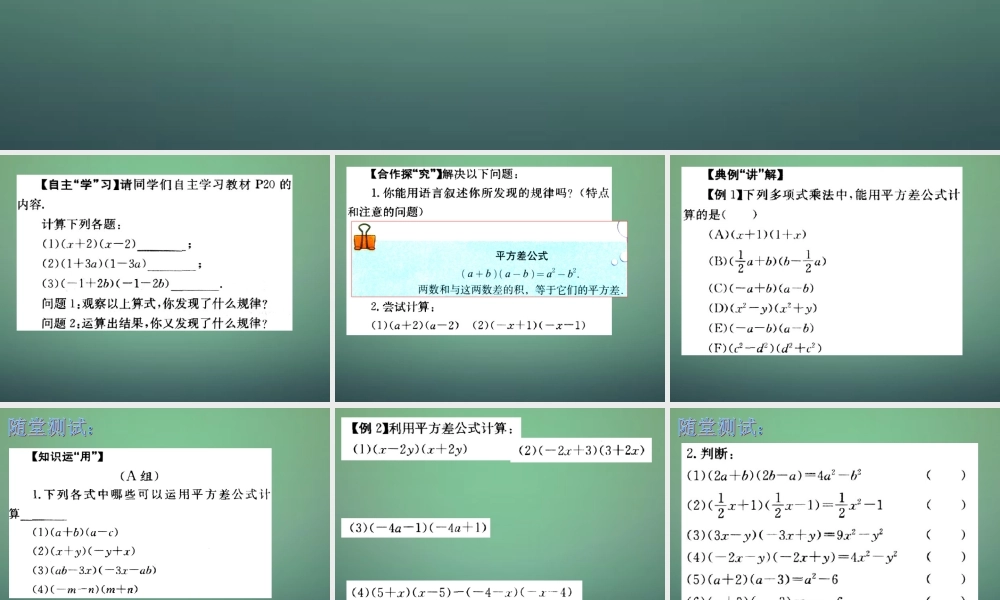Click example (1)(x−2y)(x+2y)
The height and width of the screenshot is (600, 1000).
coord(410,449)
